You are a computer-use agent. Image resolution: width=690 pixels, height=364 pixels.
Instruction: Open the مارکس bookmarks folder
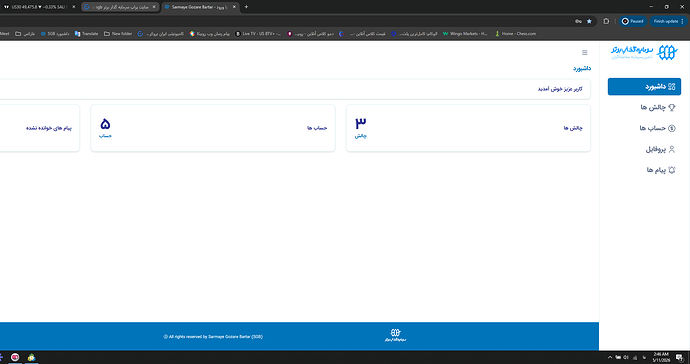[x=25, y=34]
